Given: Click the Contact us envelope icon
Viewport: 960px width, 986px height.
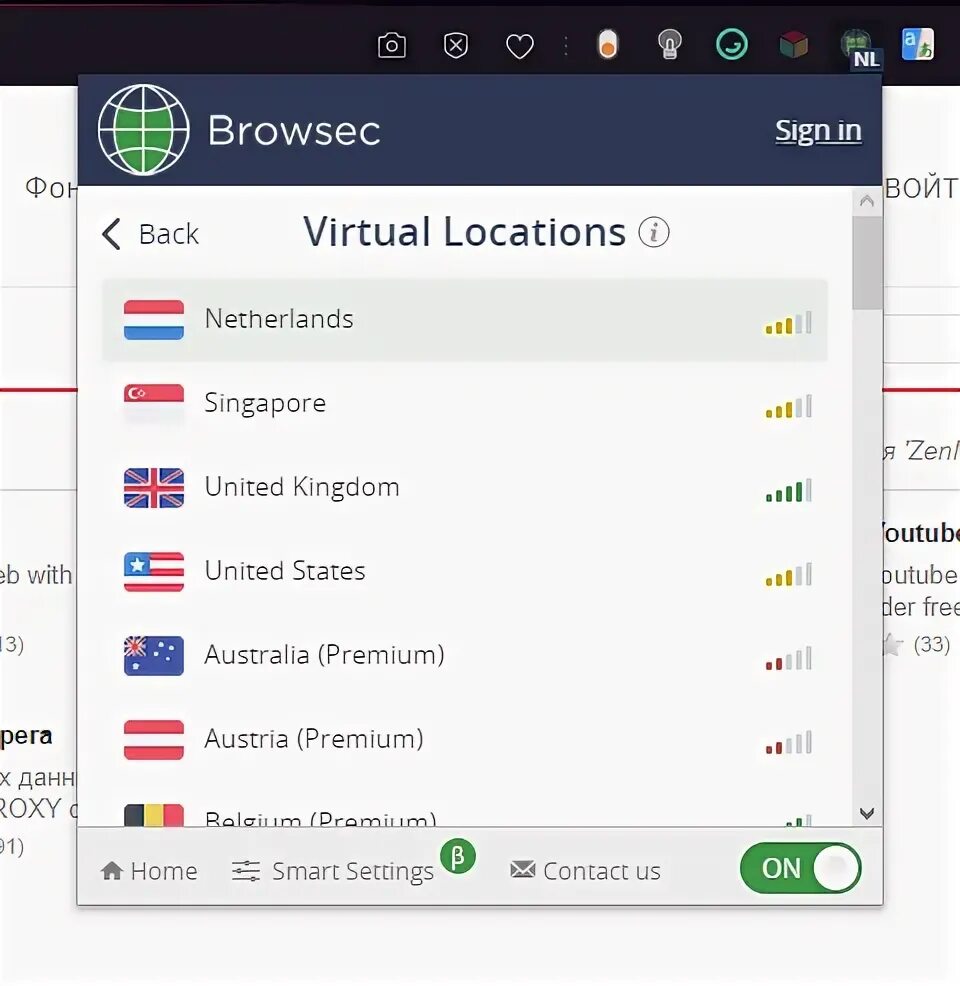Looking at the screenshot, I should click(x=522, y=870).
